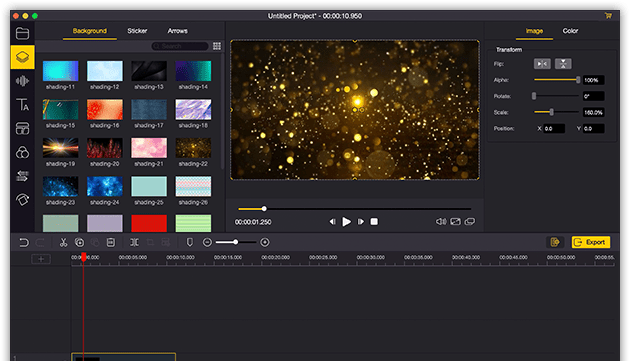This screenshot has height=361, width=630.
Task: Select the shading-26 background thumbnail
Action: click(x=193, y=187)
